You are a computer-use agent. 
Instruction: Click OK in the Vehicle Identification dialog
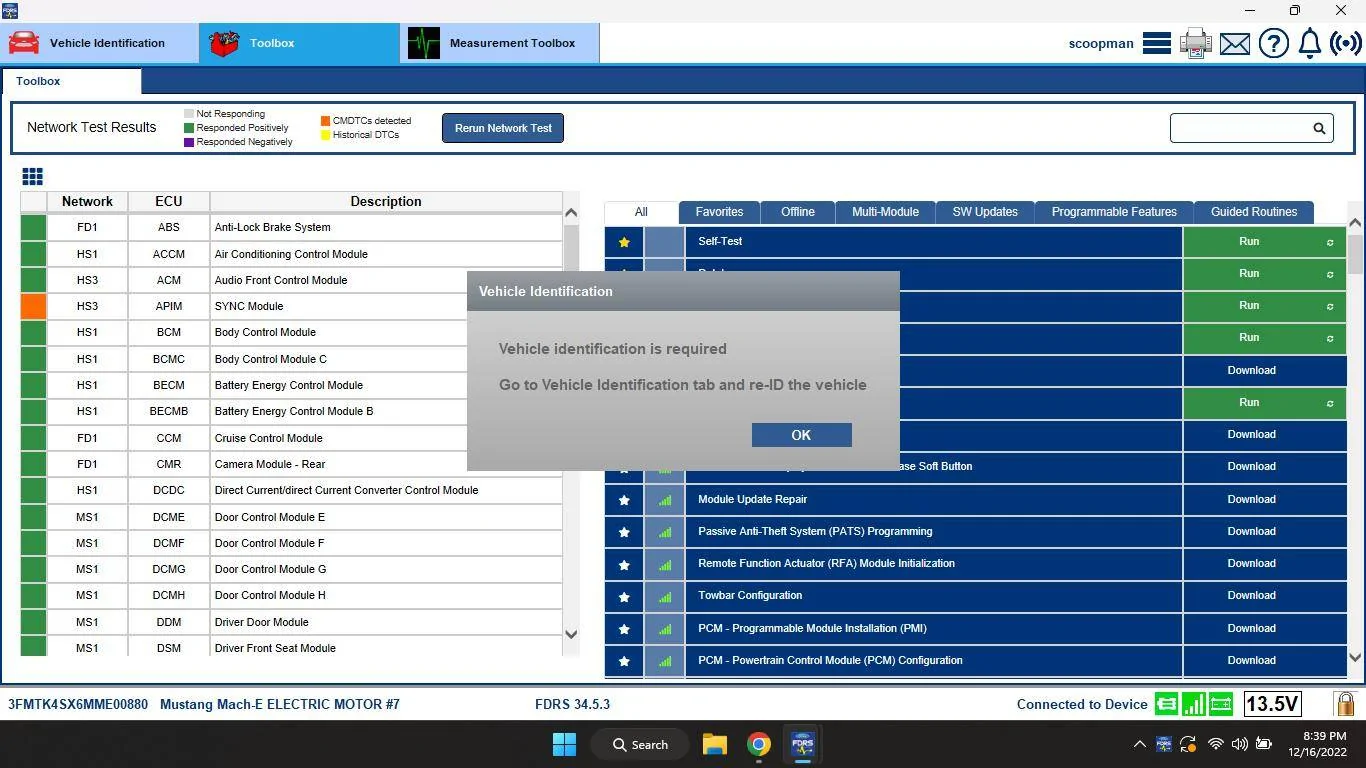click(801, 435)
